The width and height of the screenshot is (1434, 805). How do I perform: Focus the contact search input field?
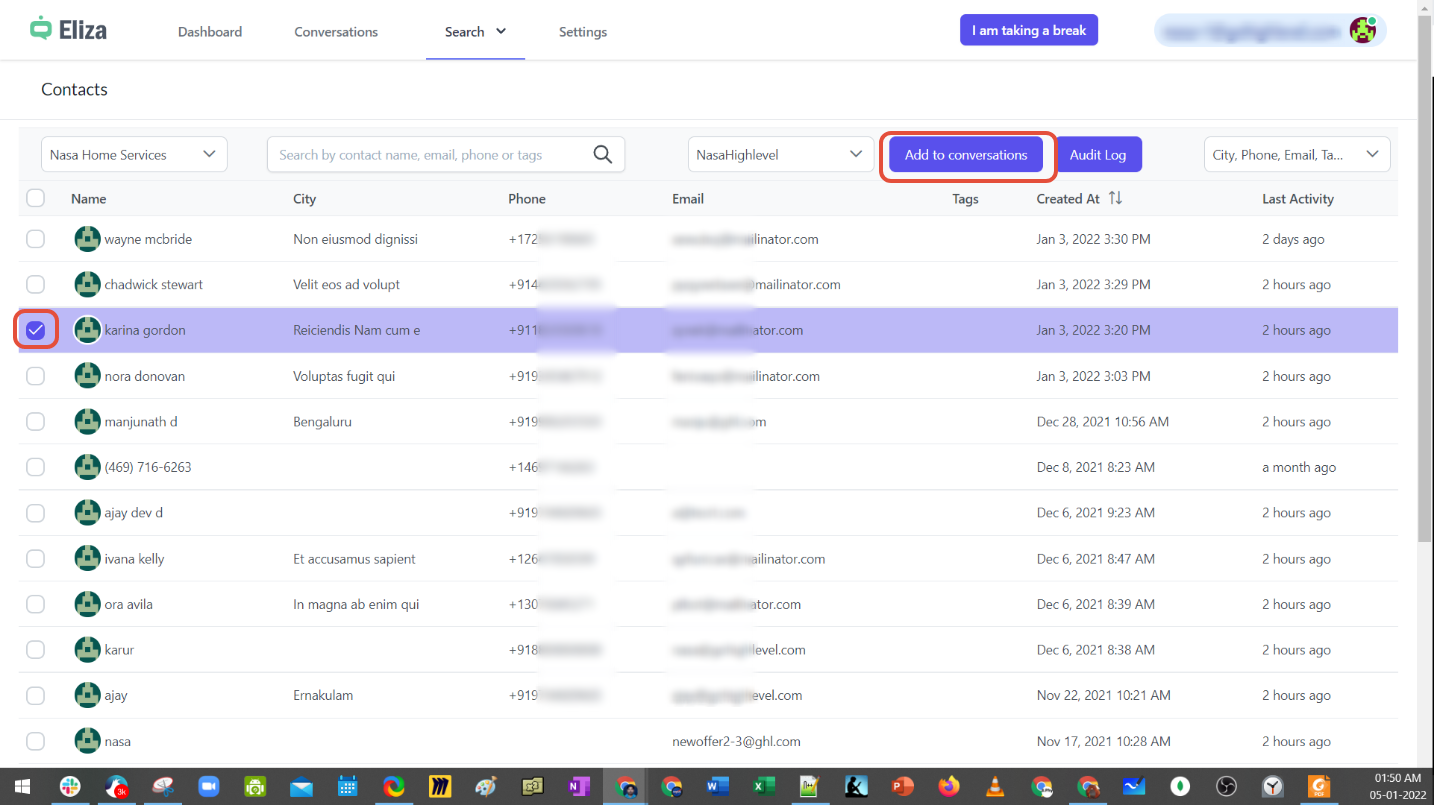(430, 155)
